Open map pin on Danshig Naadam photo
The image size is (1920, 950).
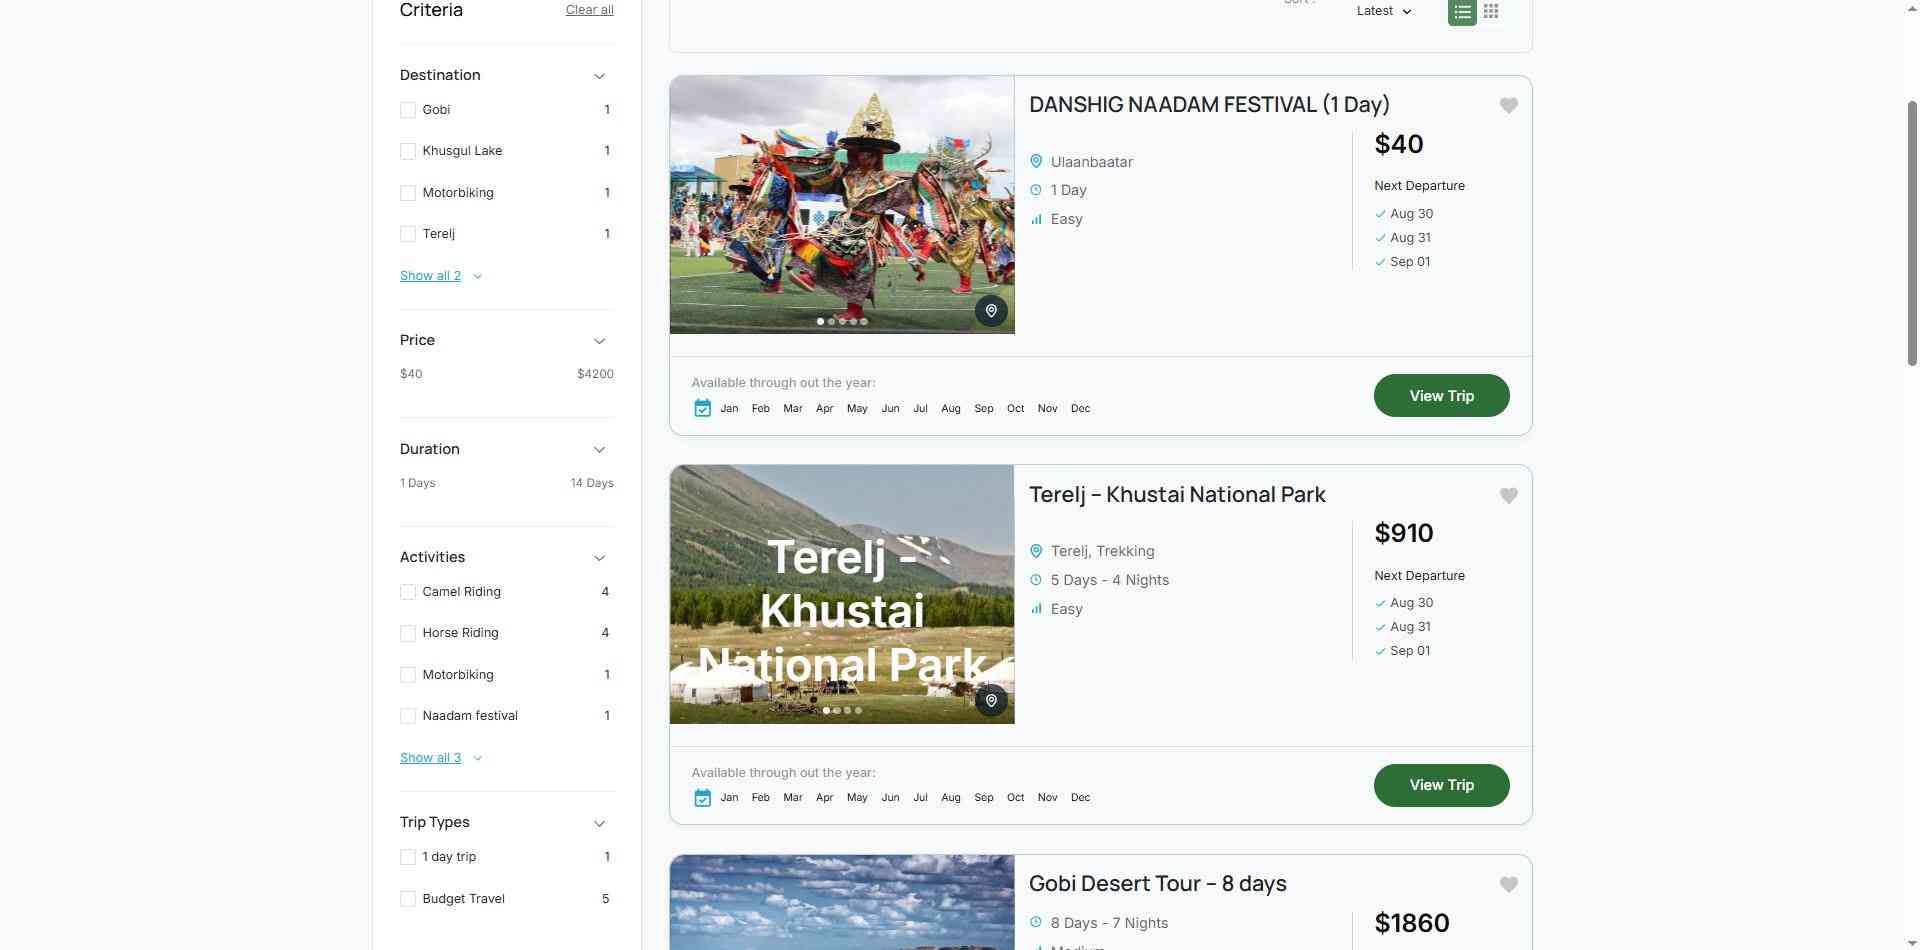pos(991,311)
